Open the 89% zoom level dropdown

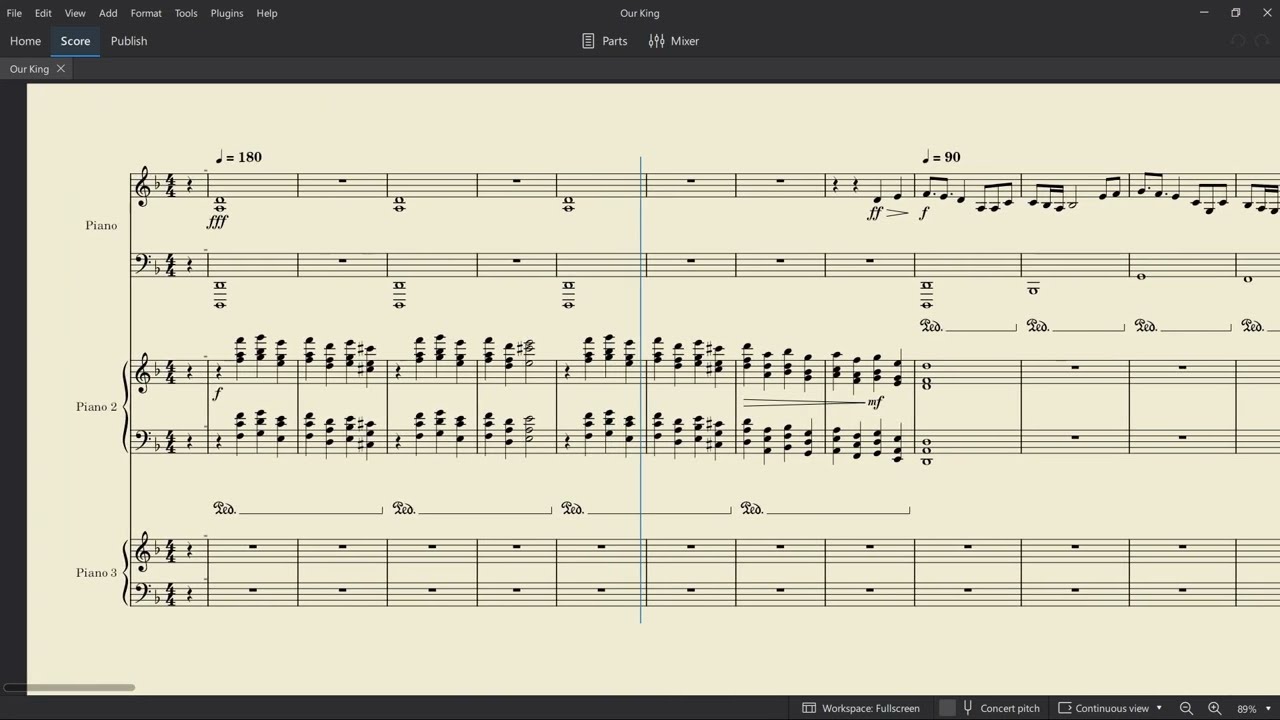pyautogui.click(x=1254, y=708)
